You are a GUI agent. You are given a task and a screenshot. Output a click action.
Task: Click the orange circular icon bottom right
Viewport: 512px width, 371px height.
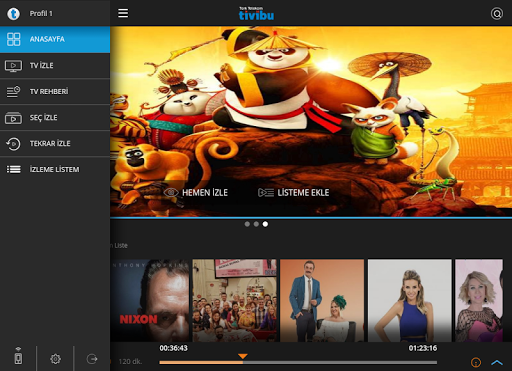coord(476,362)
